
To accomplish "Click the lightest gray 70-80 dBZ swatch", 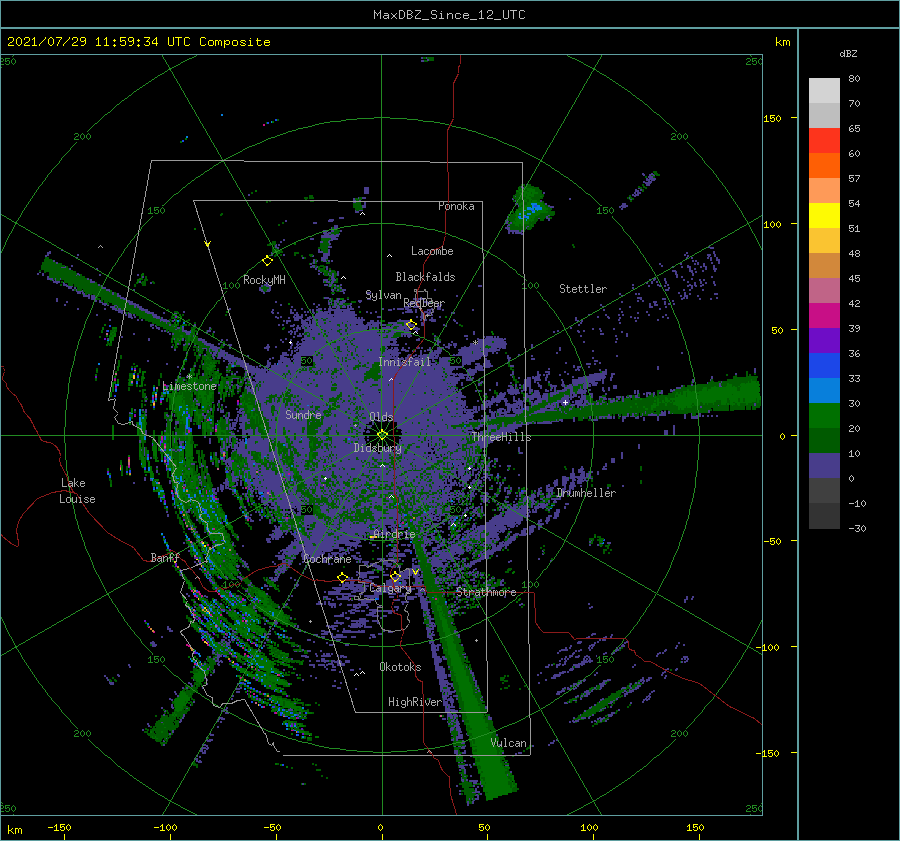I will 824,91.
